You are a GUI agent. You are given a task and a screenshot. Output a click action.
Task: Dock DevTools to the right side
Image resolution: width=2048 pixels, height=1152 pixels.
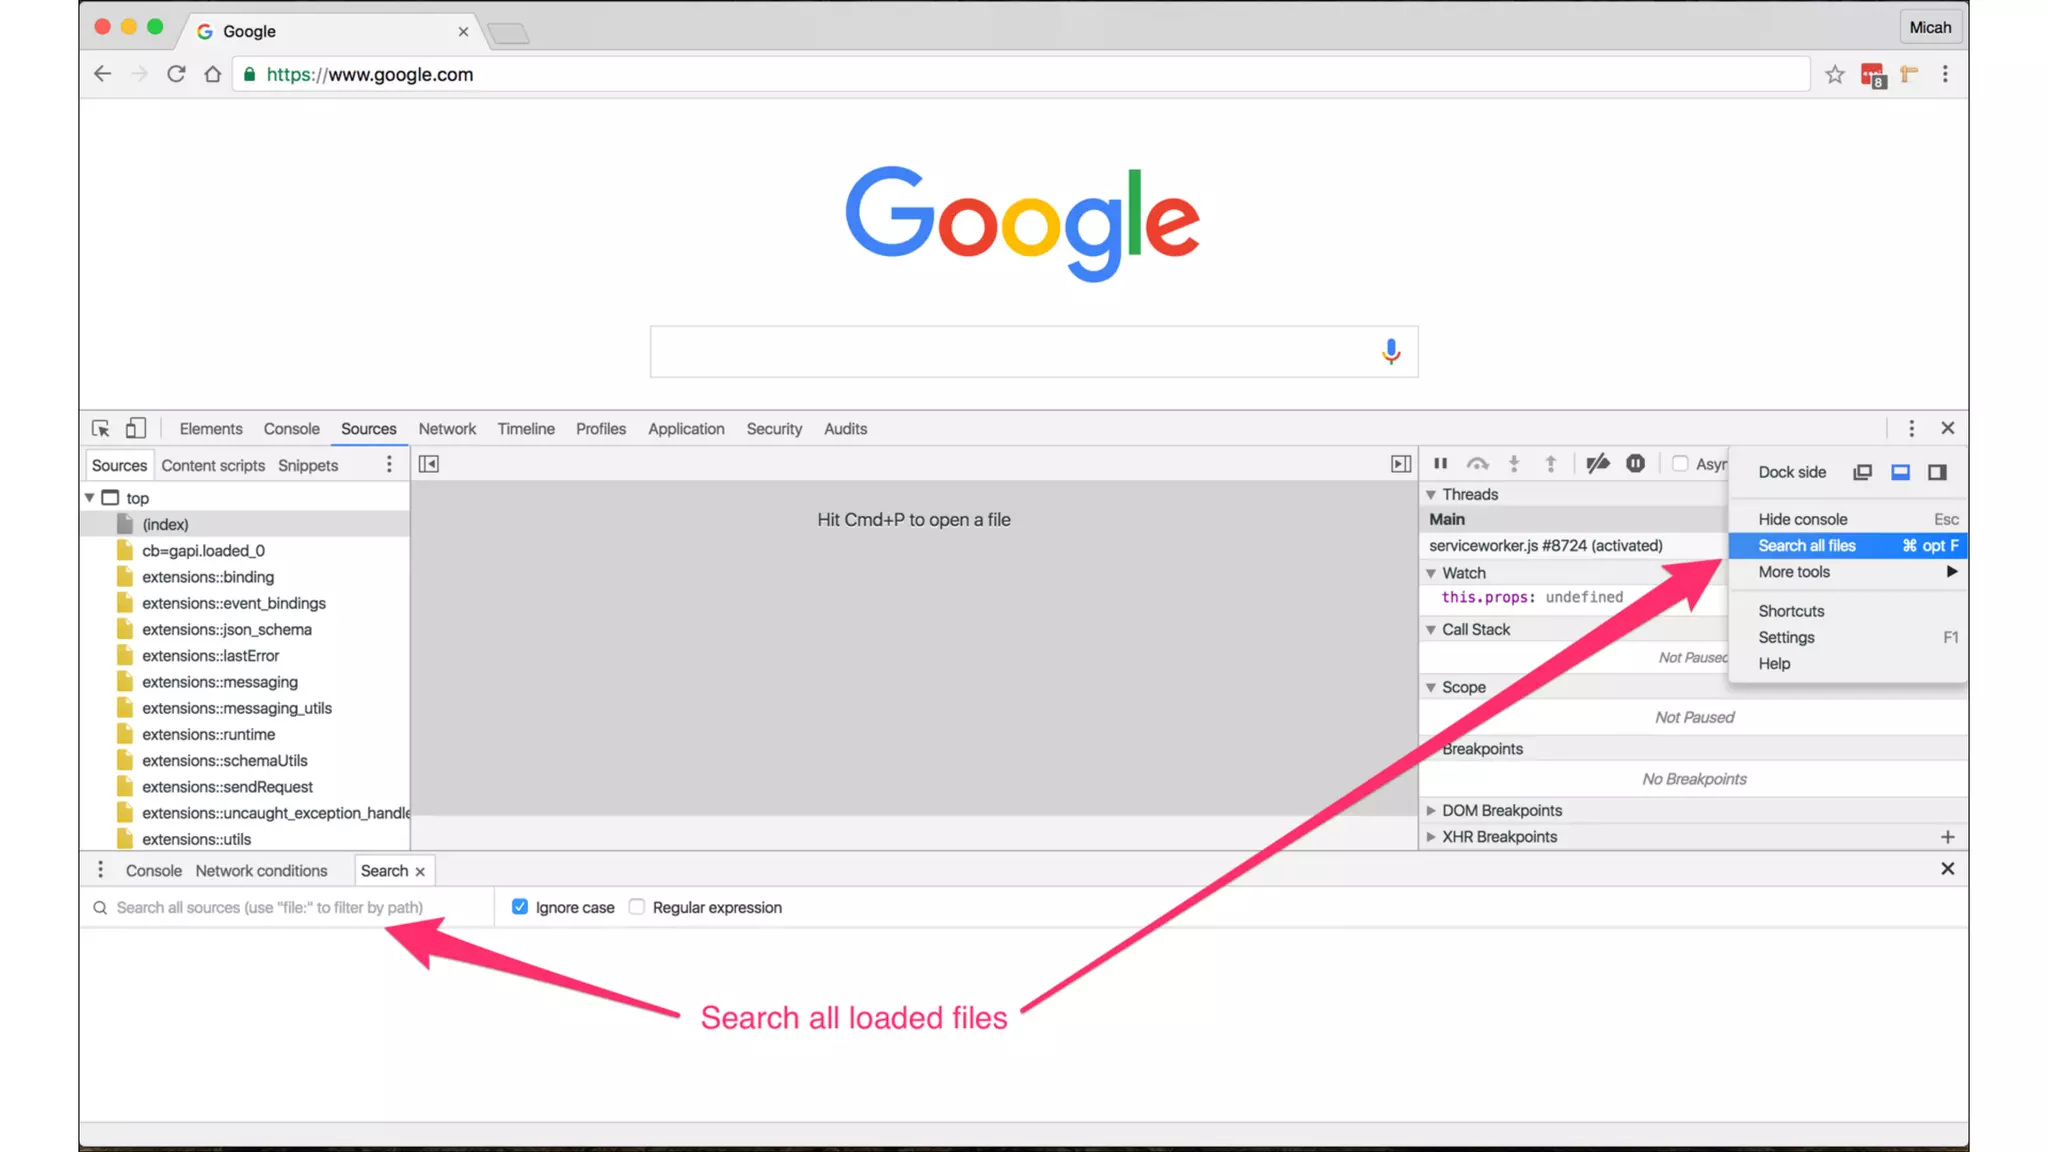[x=1937, y=472]
